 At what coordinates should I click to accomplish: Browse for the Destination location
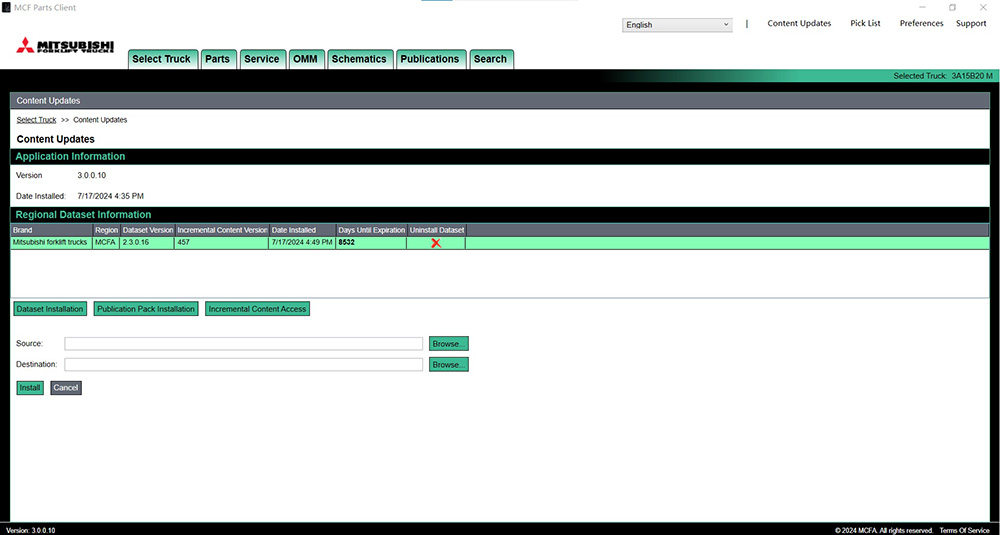coord(449,365)
